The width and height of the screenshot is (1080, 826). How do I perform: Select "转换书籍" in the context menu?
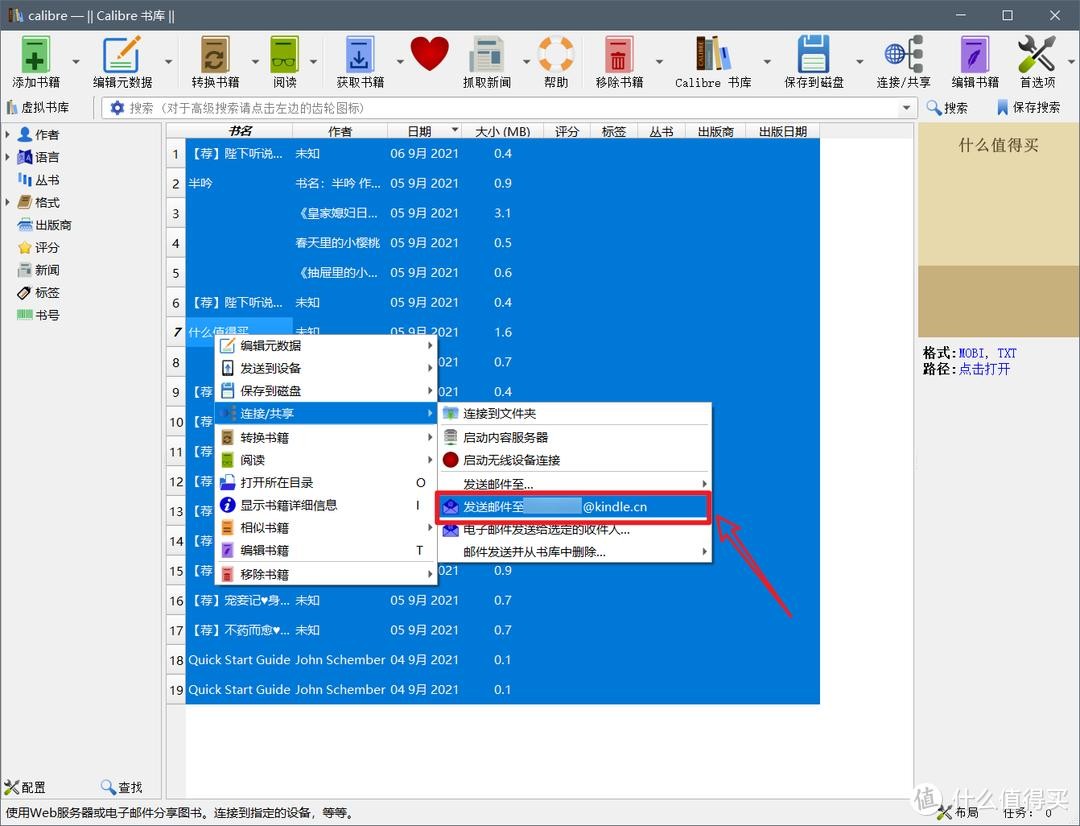click(265, 437)
